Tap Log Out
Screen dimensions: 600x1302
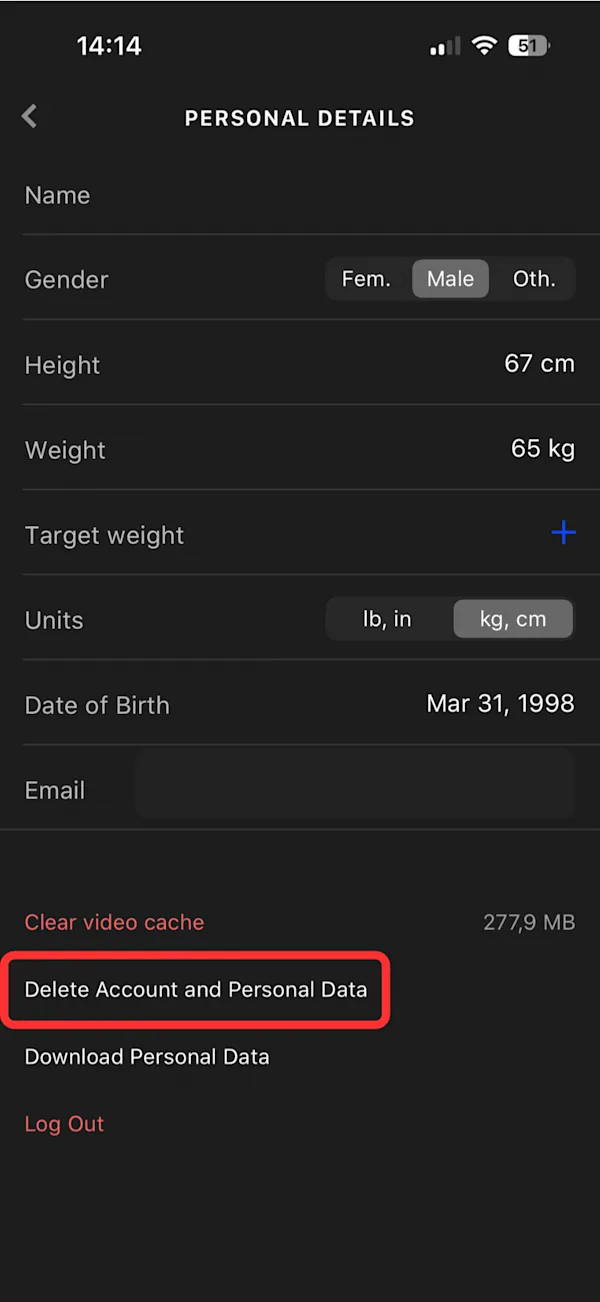pos(64,1123)
